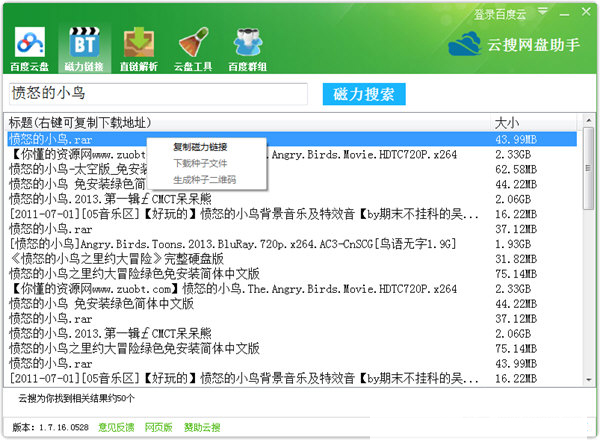Click the 赞助云搜 link
Image resolution: width=600 pixels, height=440 pixels.
(x=203, y=428)
